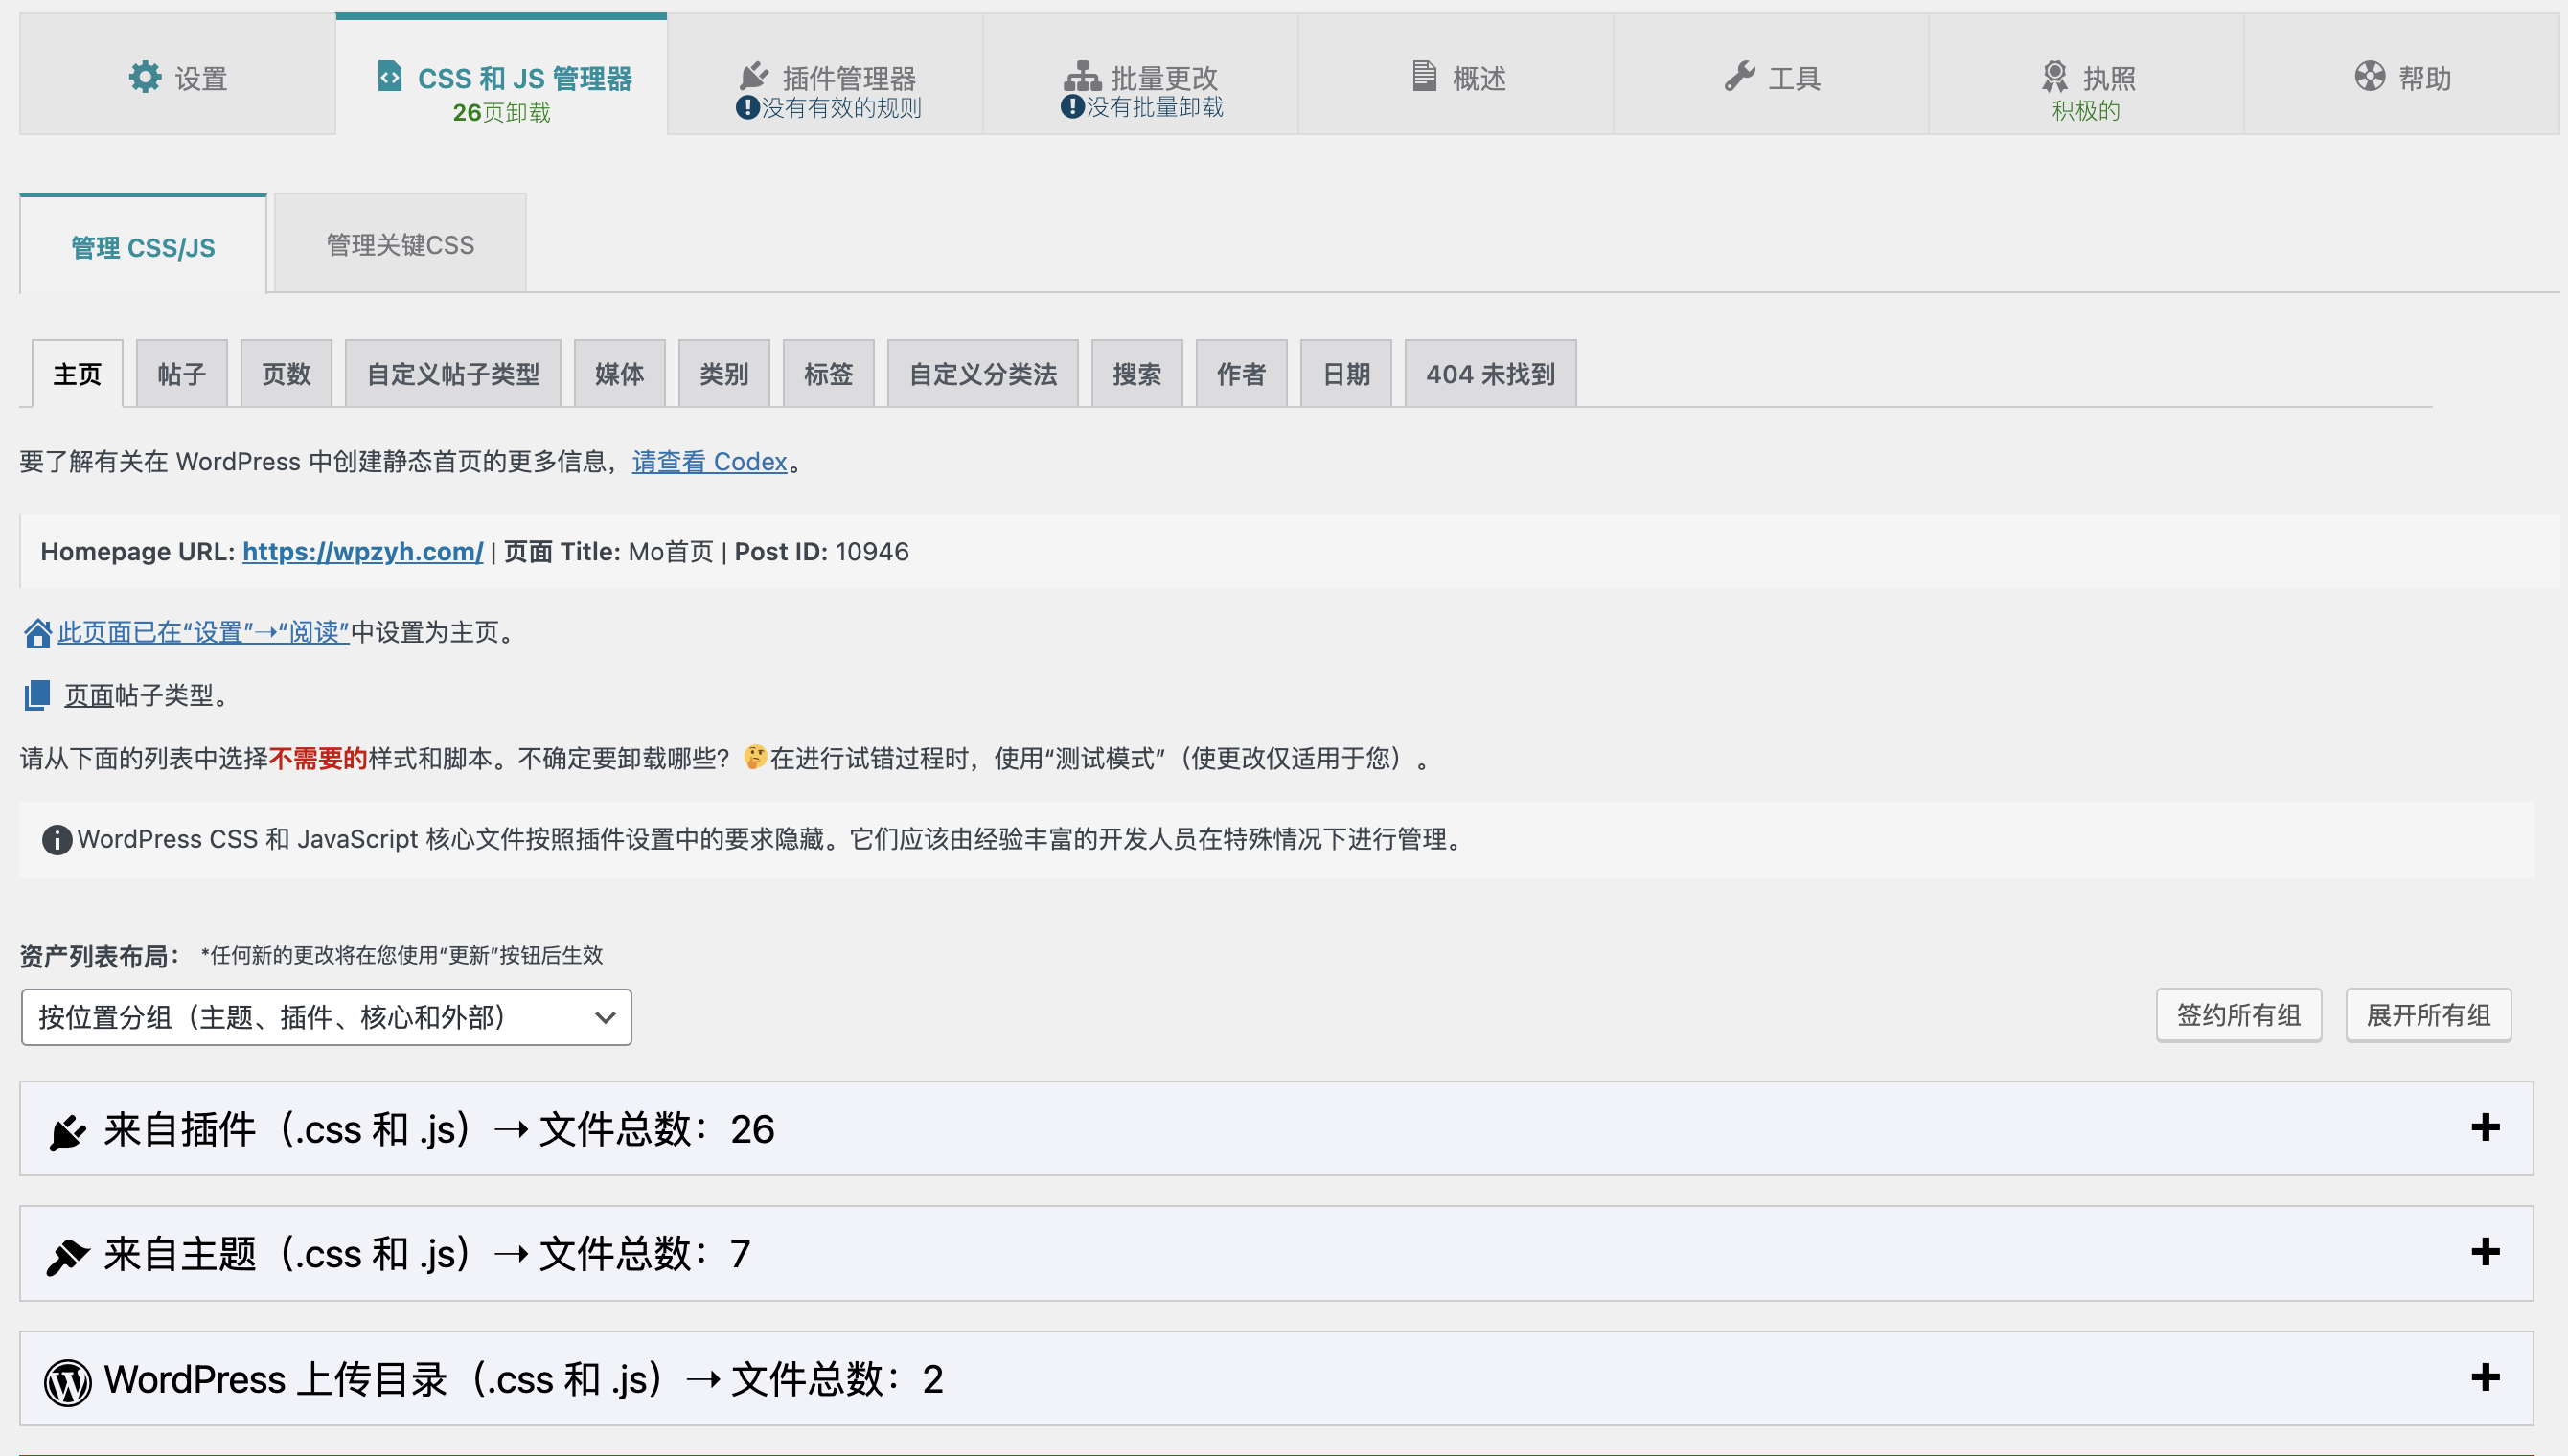Click the document icon on 概述 tab
Viewport: 2568px width, 1456px height.
point(1424,76)
